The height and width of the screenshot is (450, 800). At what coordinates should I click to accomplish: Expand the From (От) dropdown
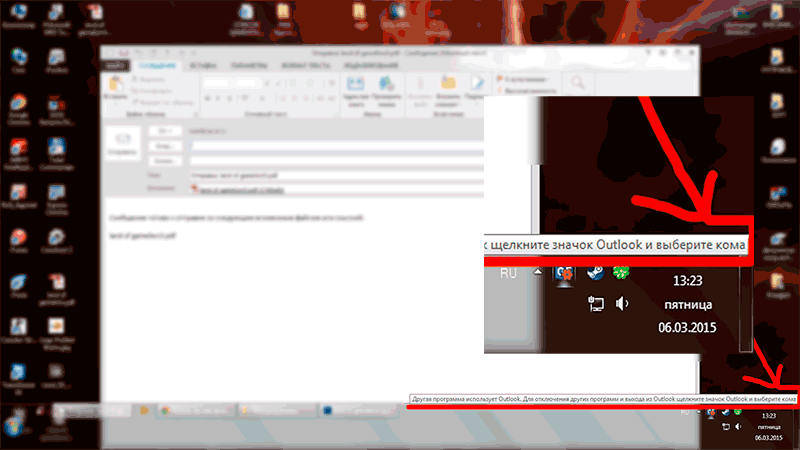tap(167, 131)
